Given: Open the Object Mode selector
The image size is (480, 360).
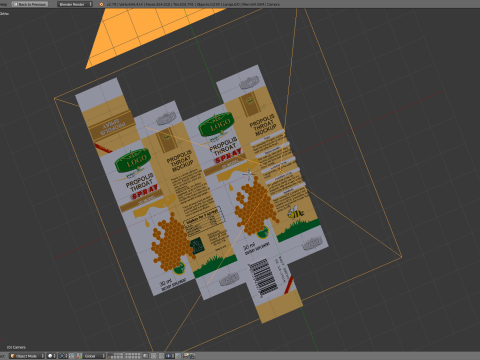Looking at the screenshot, I should (27, 356).
